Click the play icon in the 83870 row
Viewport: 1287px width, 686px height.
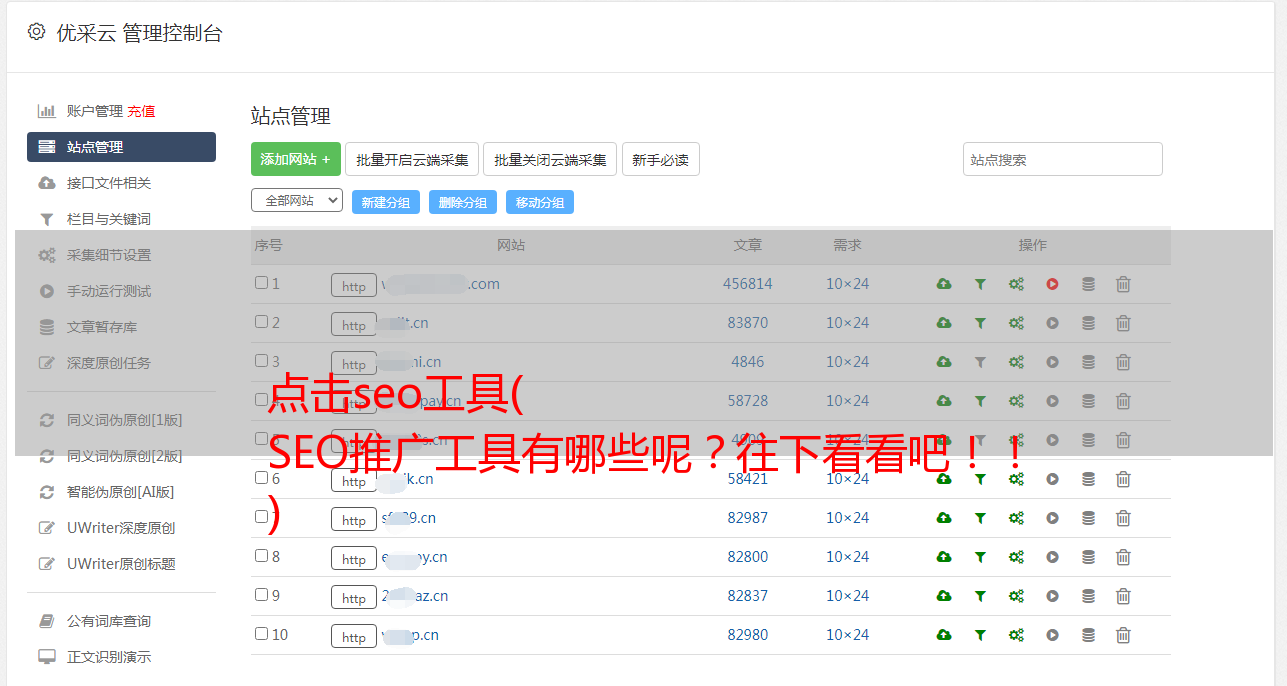click(1052, 323)
